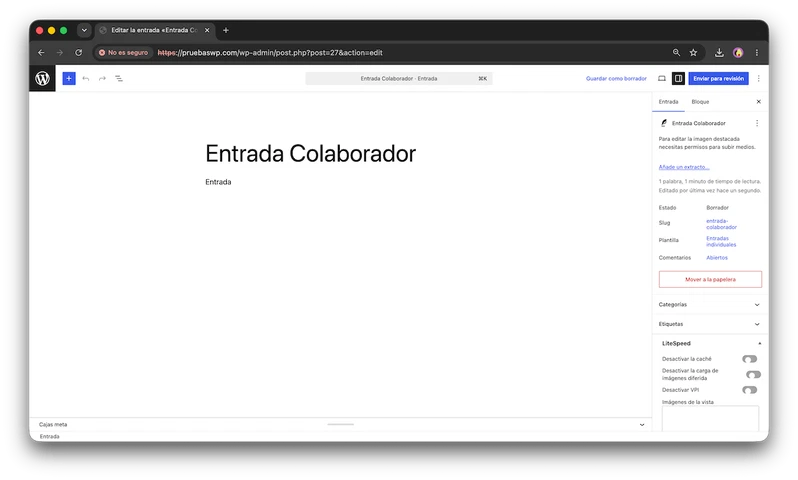Close the settings sidebar

click(758, 102)
